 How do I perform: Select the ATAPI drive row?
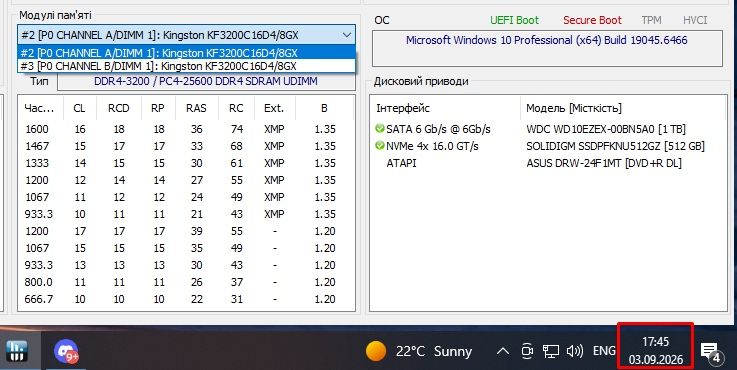[x=549, y=163]
